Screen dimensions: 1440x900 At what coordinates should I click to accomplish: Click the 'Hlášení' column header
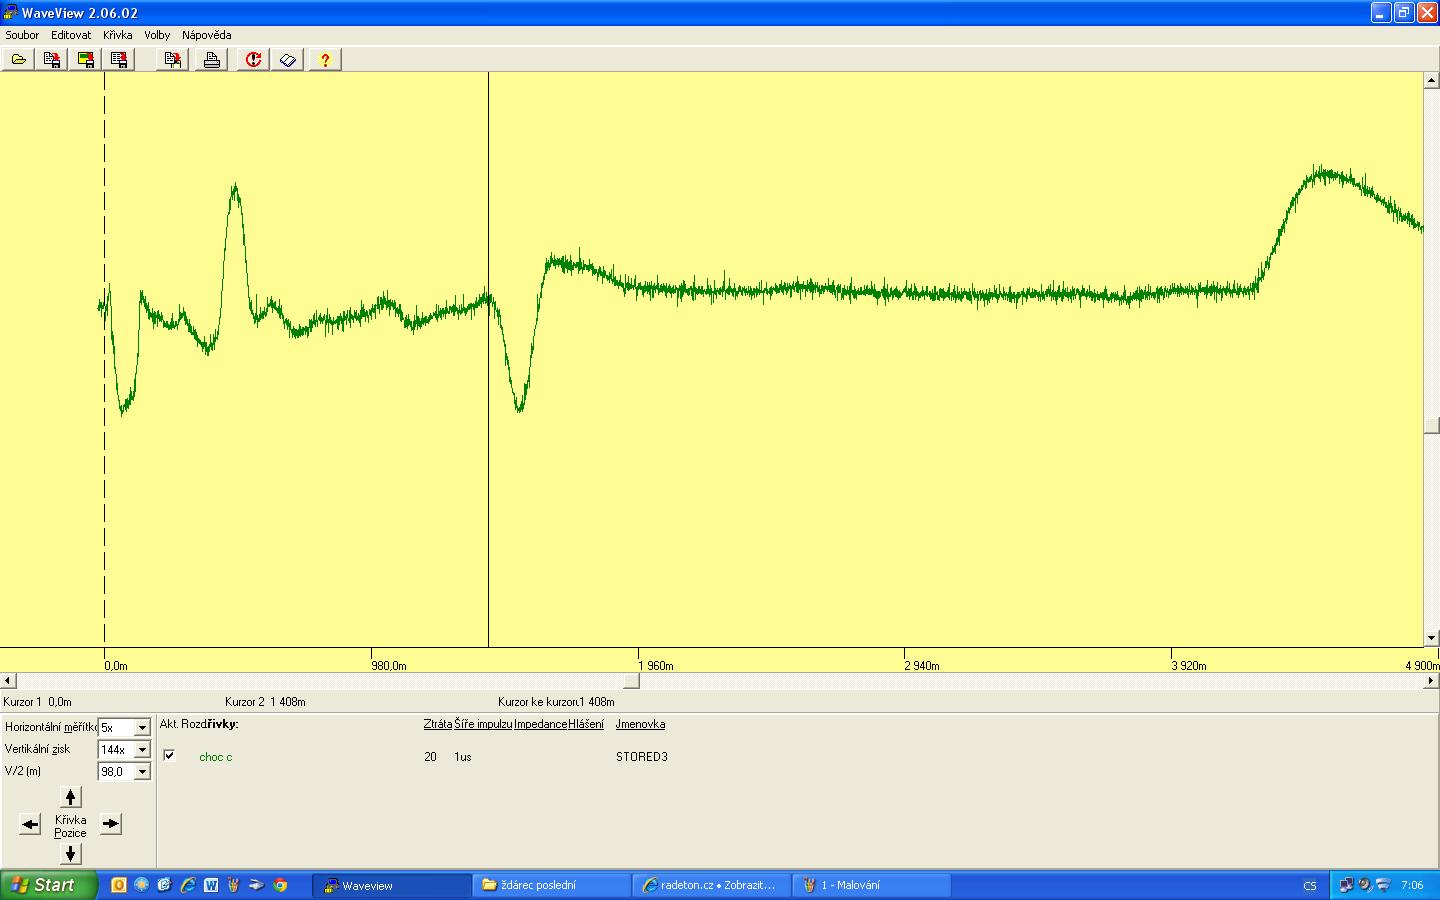(x=586, y=724)
